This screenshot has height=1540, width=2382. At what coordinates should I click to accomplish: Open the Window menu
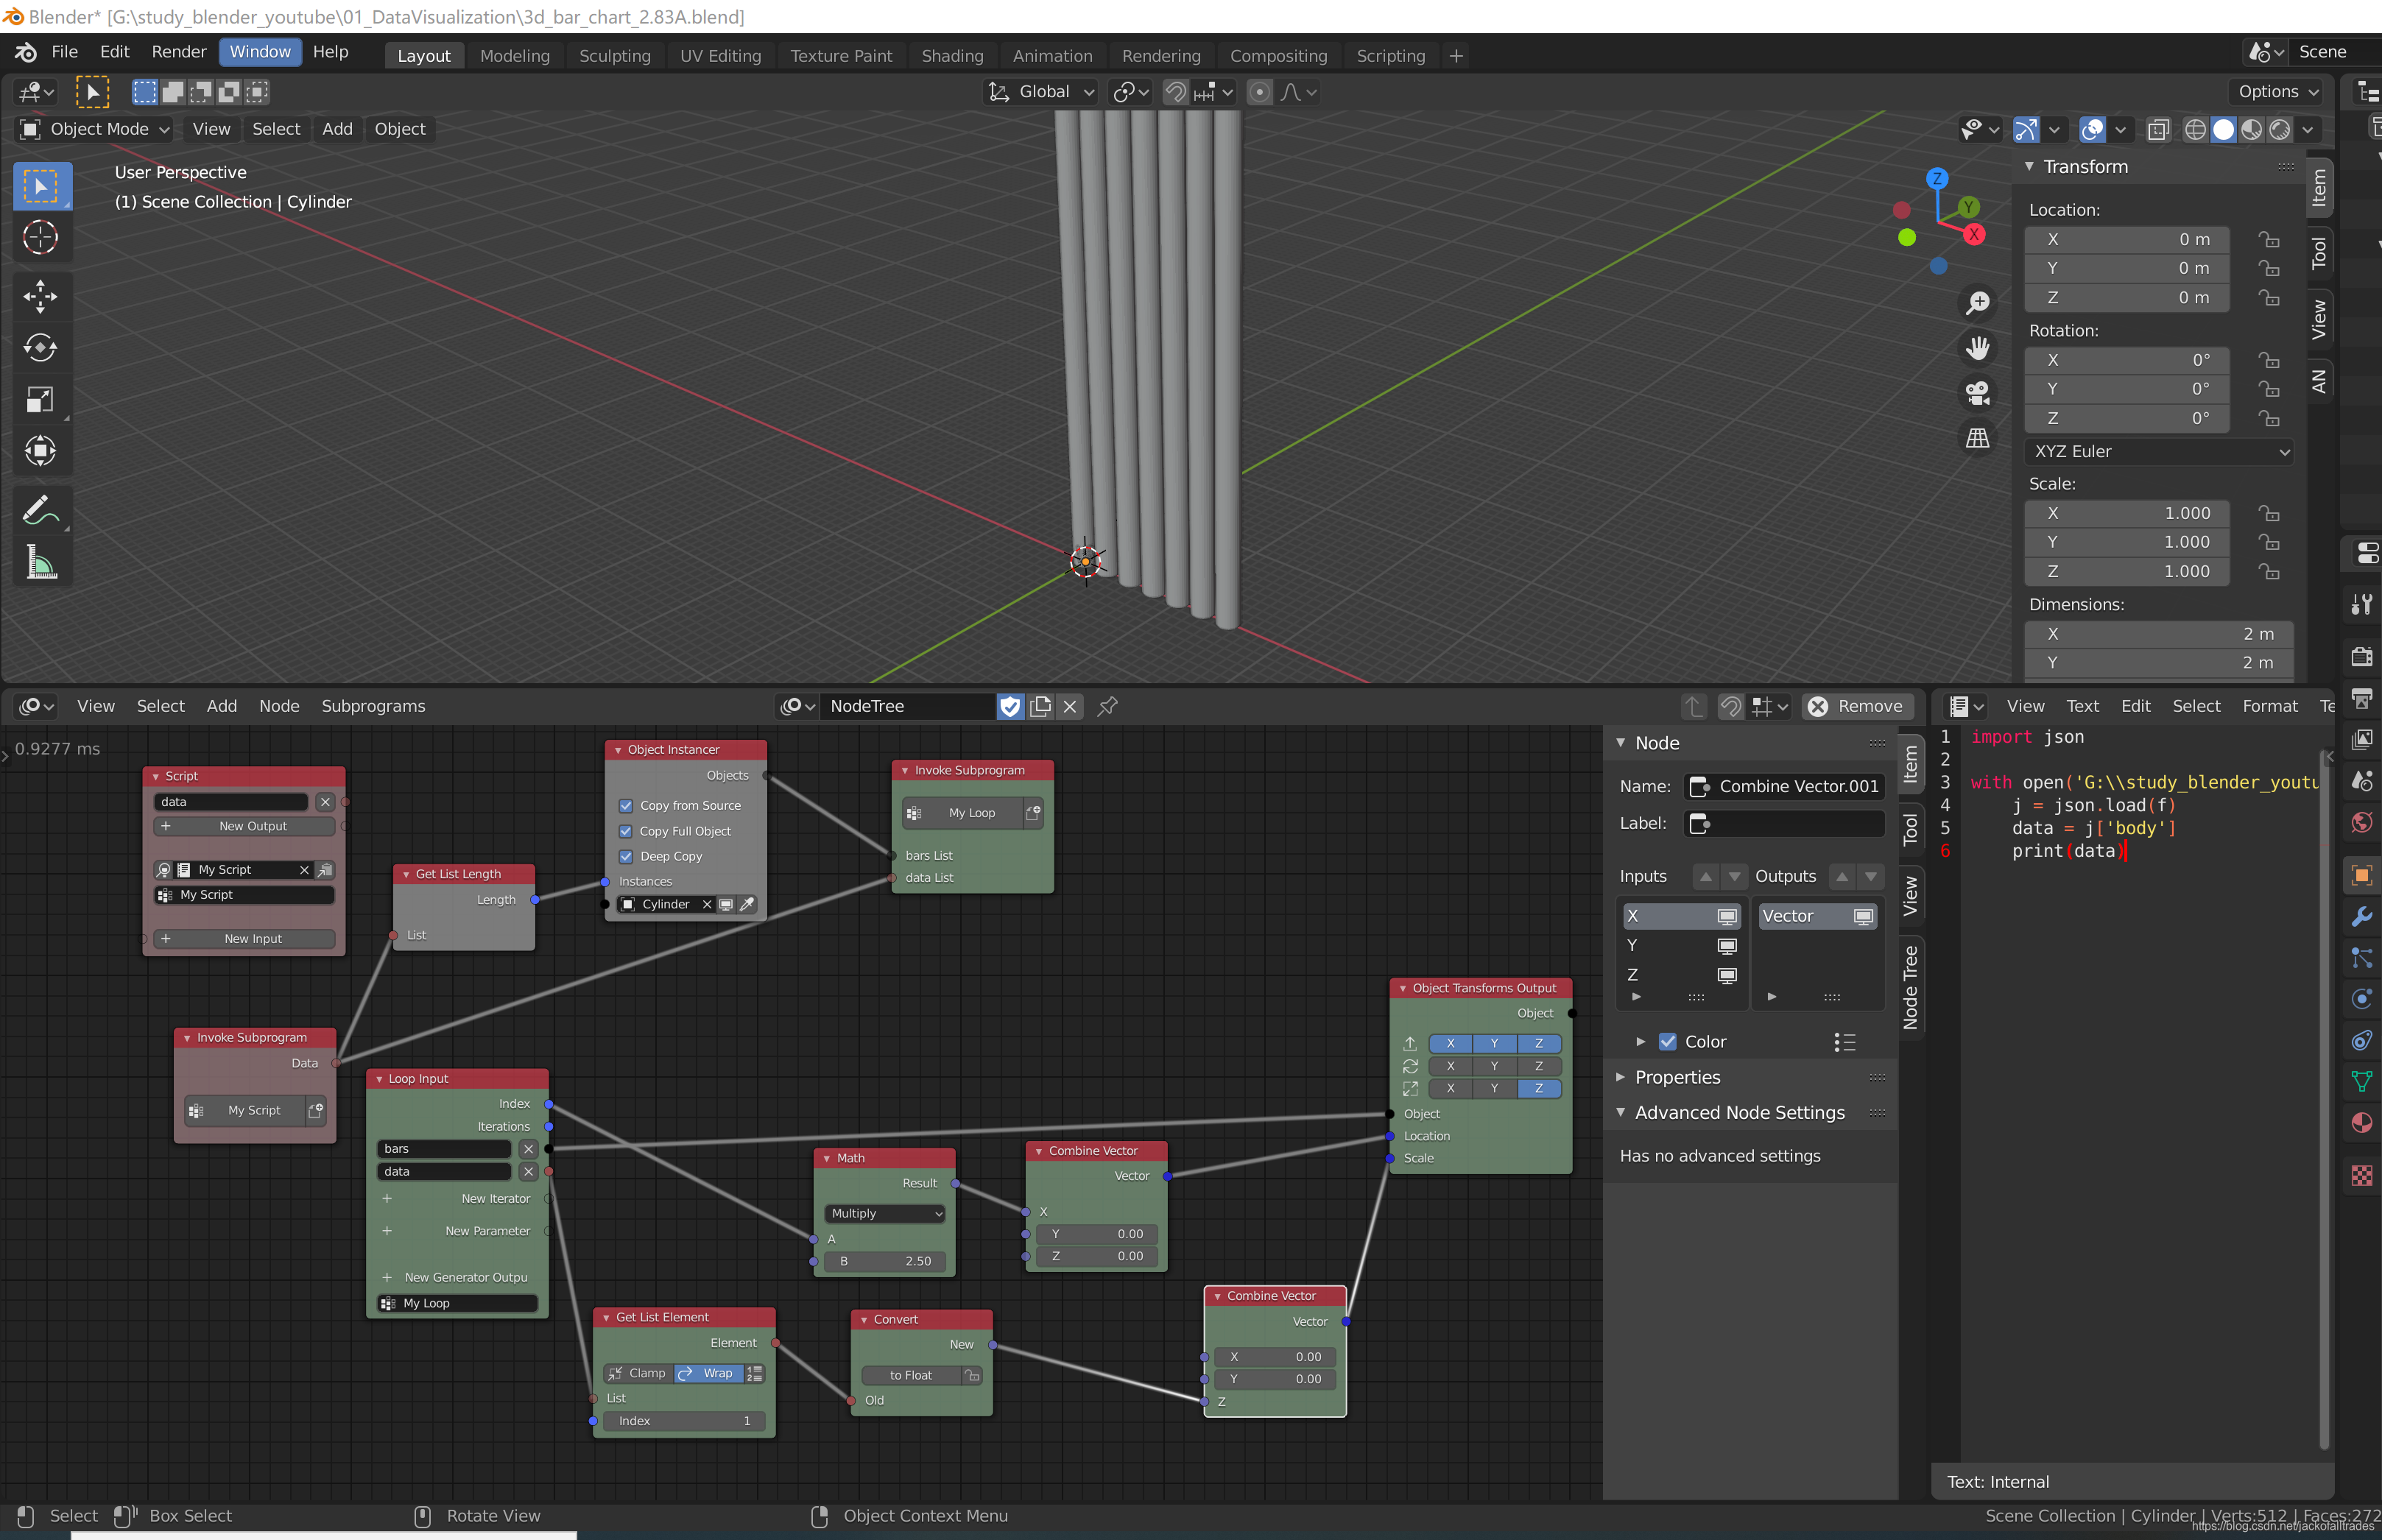(x=260, y=52)
